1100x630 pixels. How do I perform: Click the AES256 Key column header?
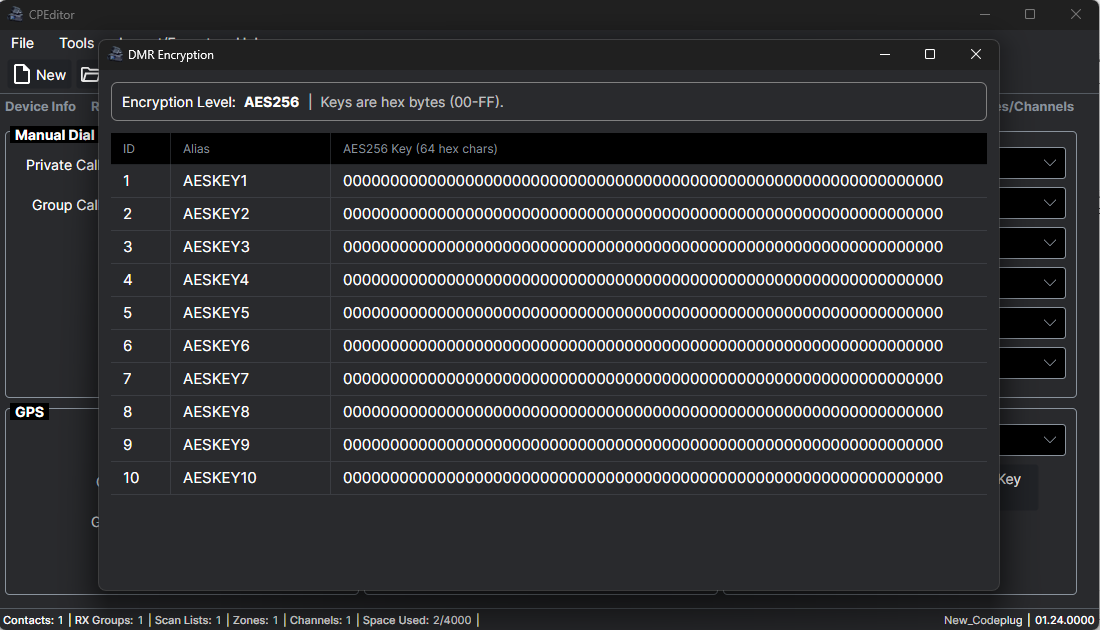(x=420, y=149)
